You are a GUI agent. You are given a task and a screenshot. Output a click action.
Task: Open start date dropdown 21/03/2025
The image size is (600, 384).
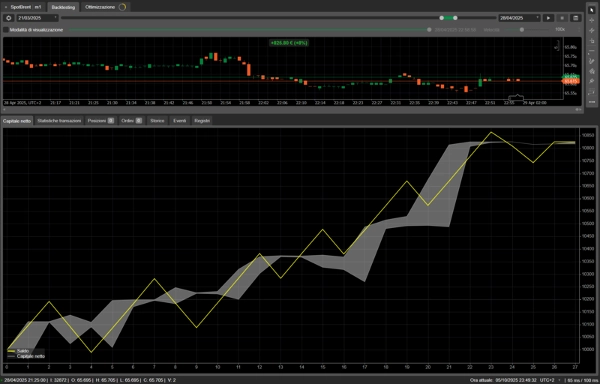[37, 18]
